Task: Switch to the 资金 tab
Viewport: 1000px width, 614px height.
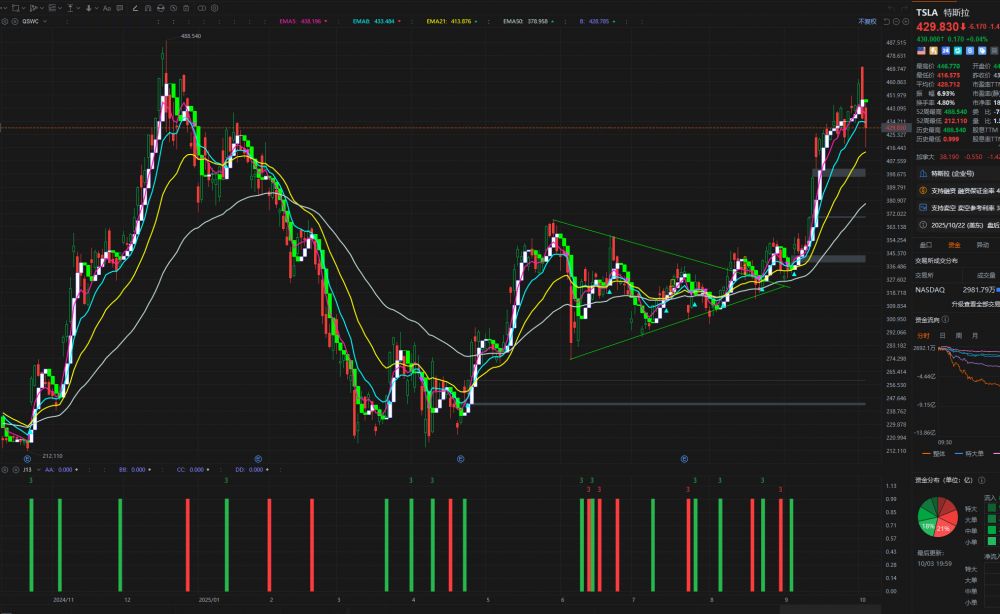Action: pos(954,244)
